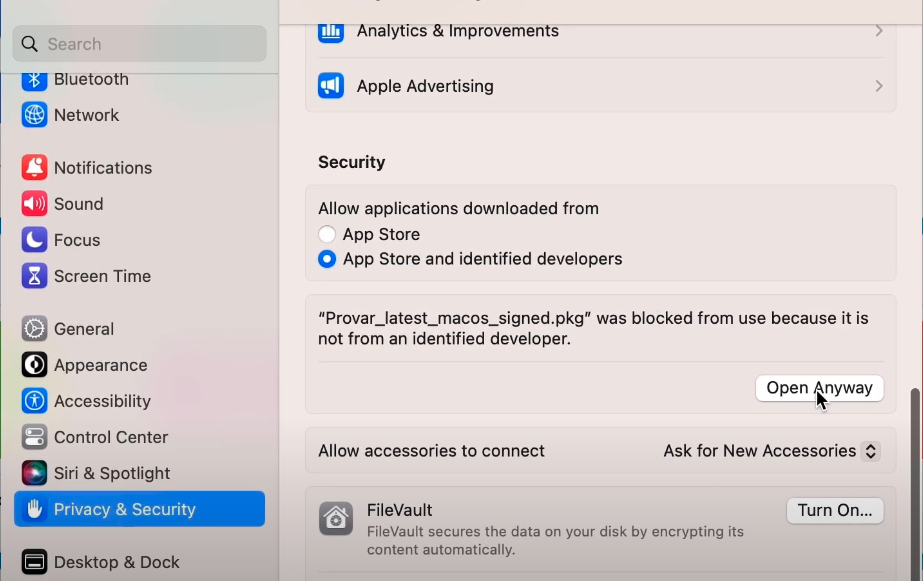Open Focus moon icon
This screenshot has width=923, height=581.
pos(34,240)
